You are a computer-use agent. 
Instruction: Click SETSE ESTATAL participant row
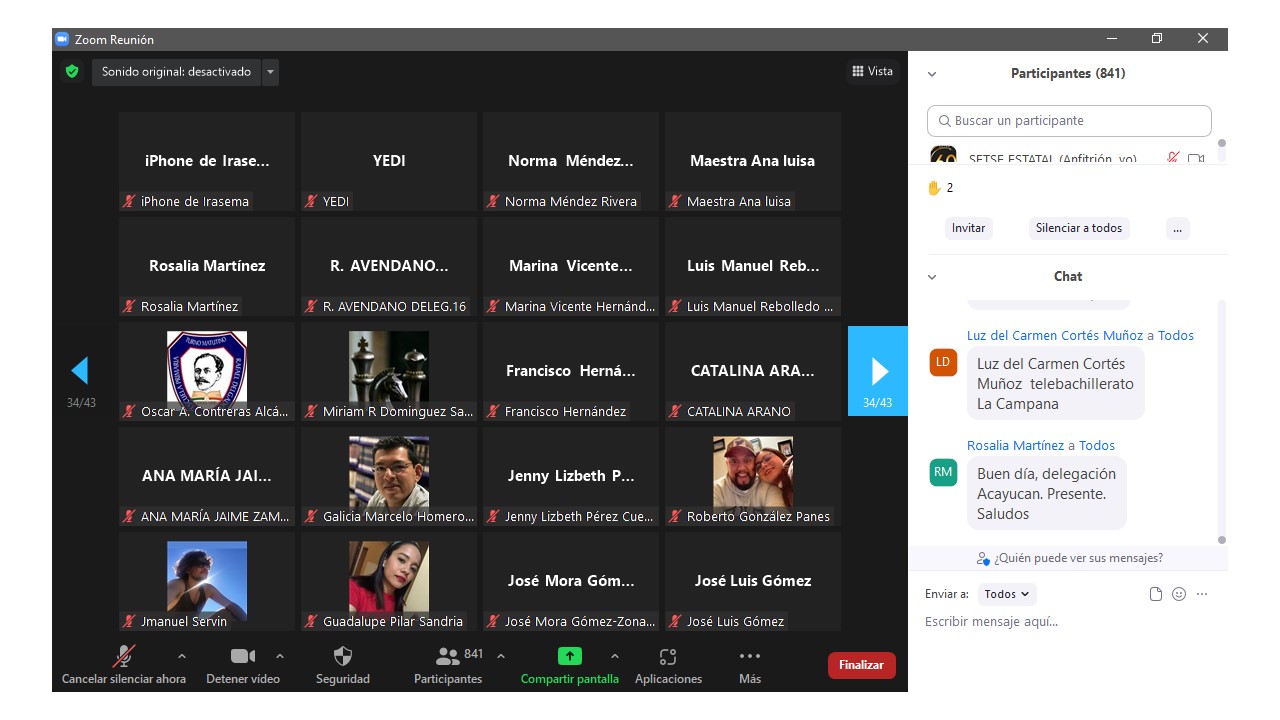[x=1068, y=157]
